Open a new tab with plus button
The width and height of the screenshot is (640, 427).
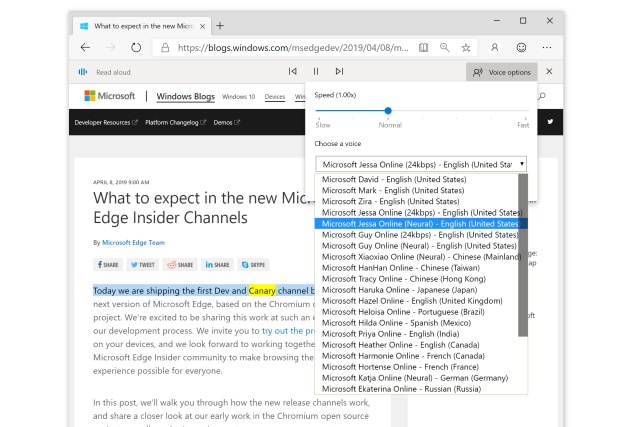point(220,25)
